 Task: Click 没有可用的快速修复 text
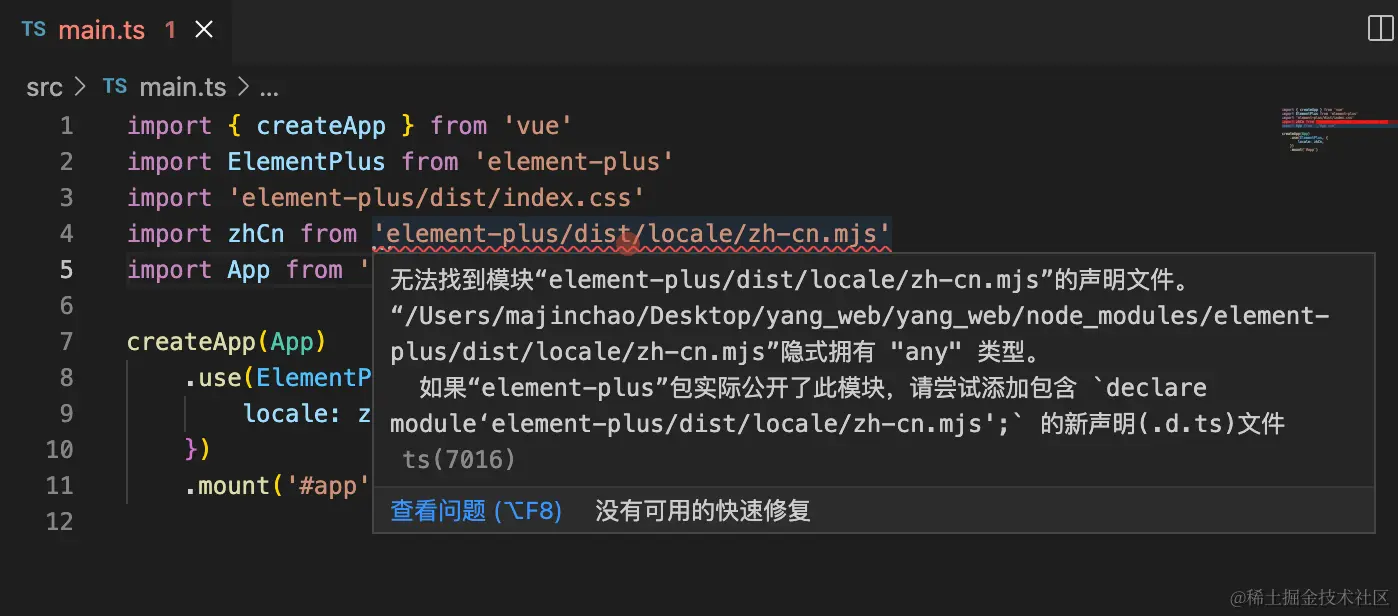coord(703,511)
